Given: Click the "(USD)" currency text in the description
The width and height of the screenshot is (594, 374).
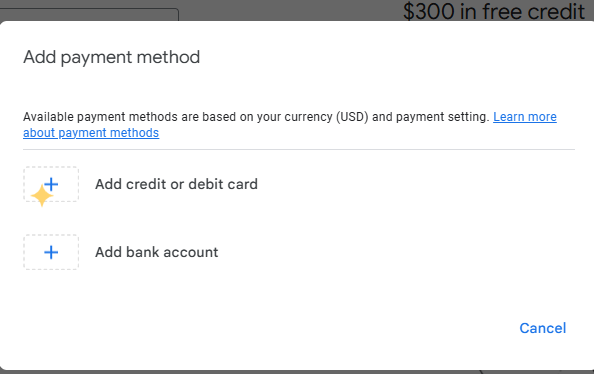Looking at the screenshot, I should pos(352,117).
